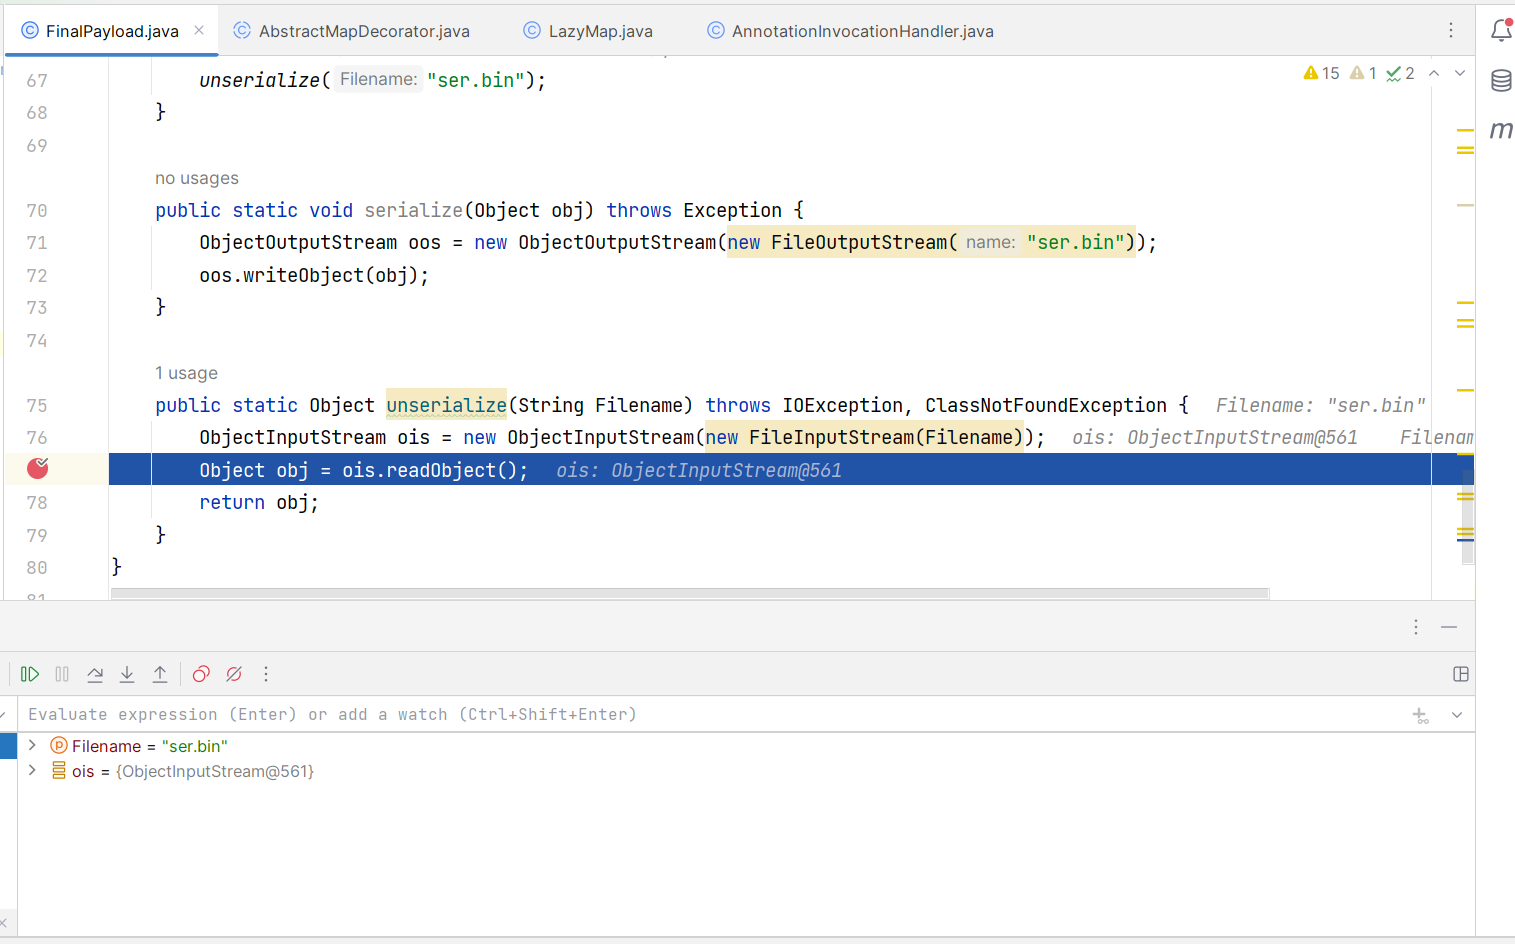Switch to LazyMap.java tab
The image size is (1515, 944).
point(600,31)
